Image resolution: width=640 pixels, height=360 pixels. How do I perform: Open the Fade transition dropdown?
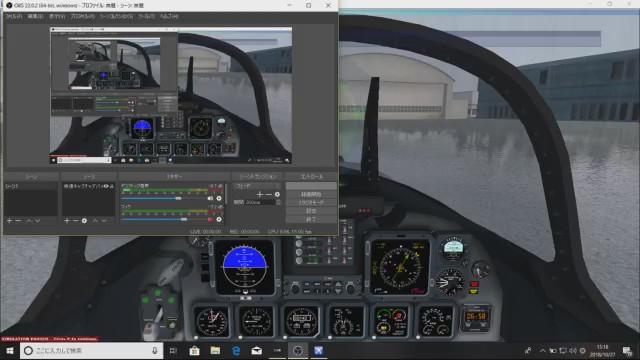(257, 186)
